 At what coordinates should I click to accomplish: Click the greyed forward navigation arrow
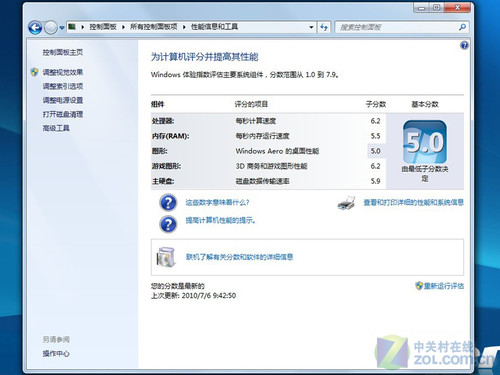(x=51, y=28)
